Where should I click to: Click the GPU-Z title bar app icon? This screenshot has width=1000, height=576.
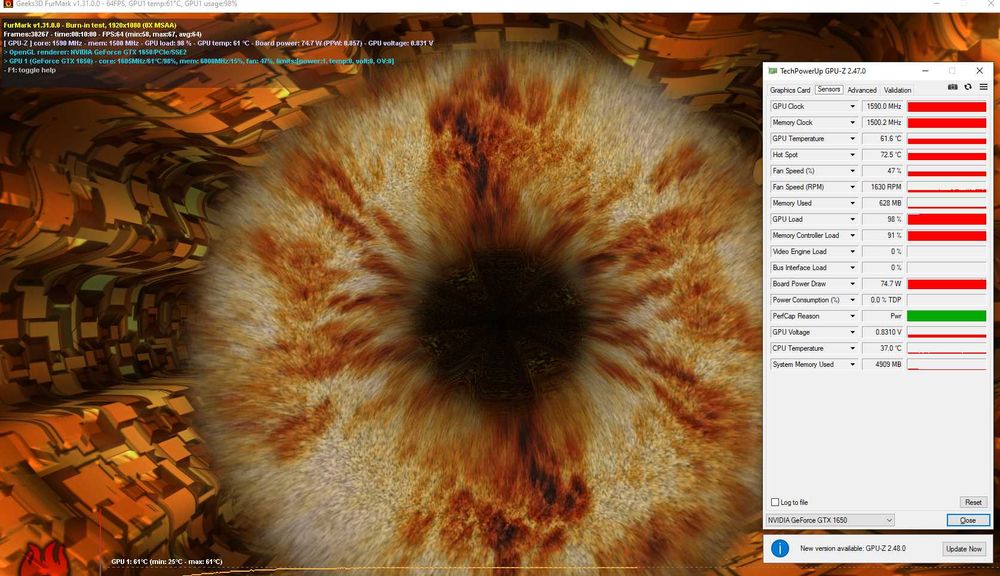(772, 71)
